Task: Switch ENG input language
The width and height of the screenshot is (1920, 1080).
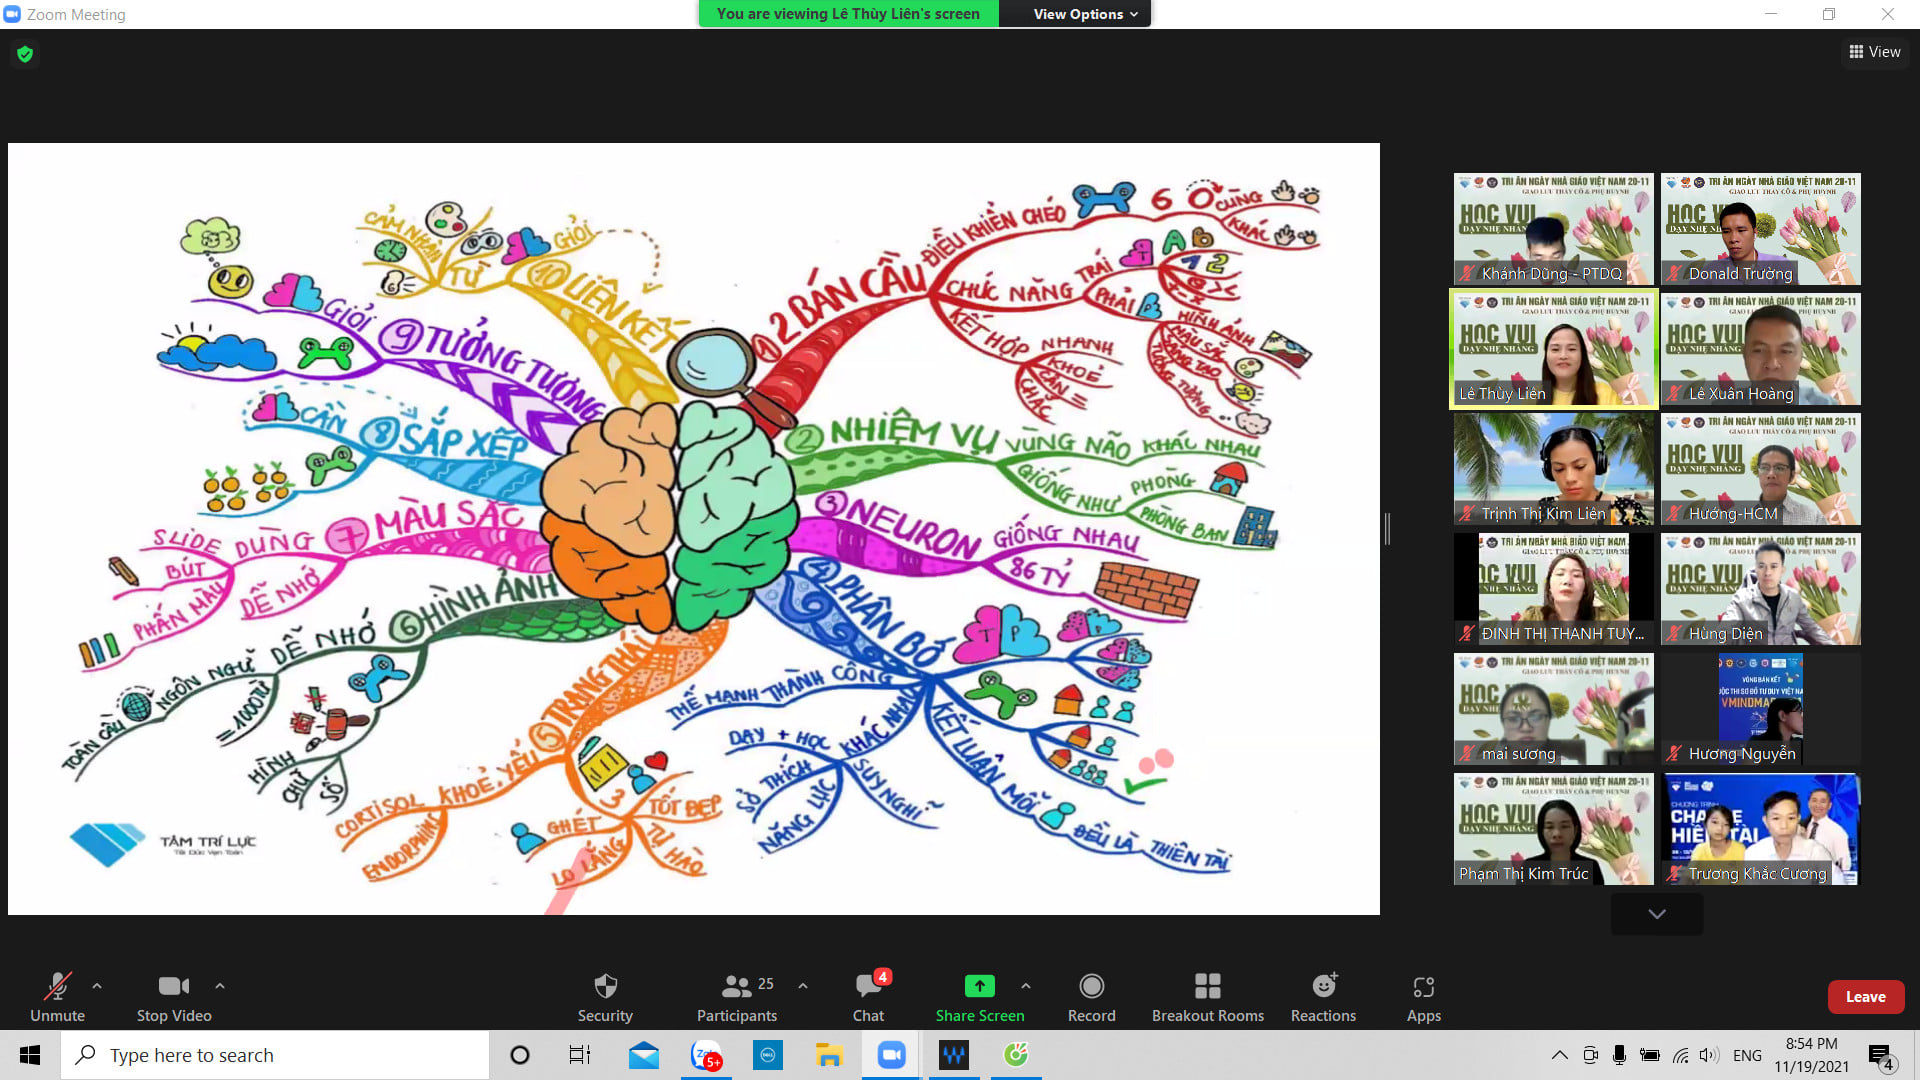Action: coord(1747,1055)
